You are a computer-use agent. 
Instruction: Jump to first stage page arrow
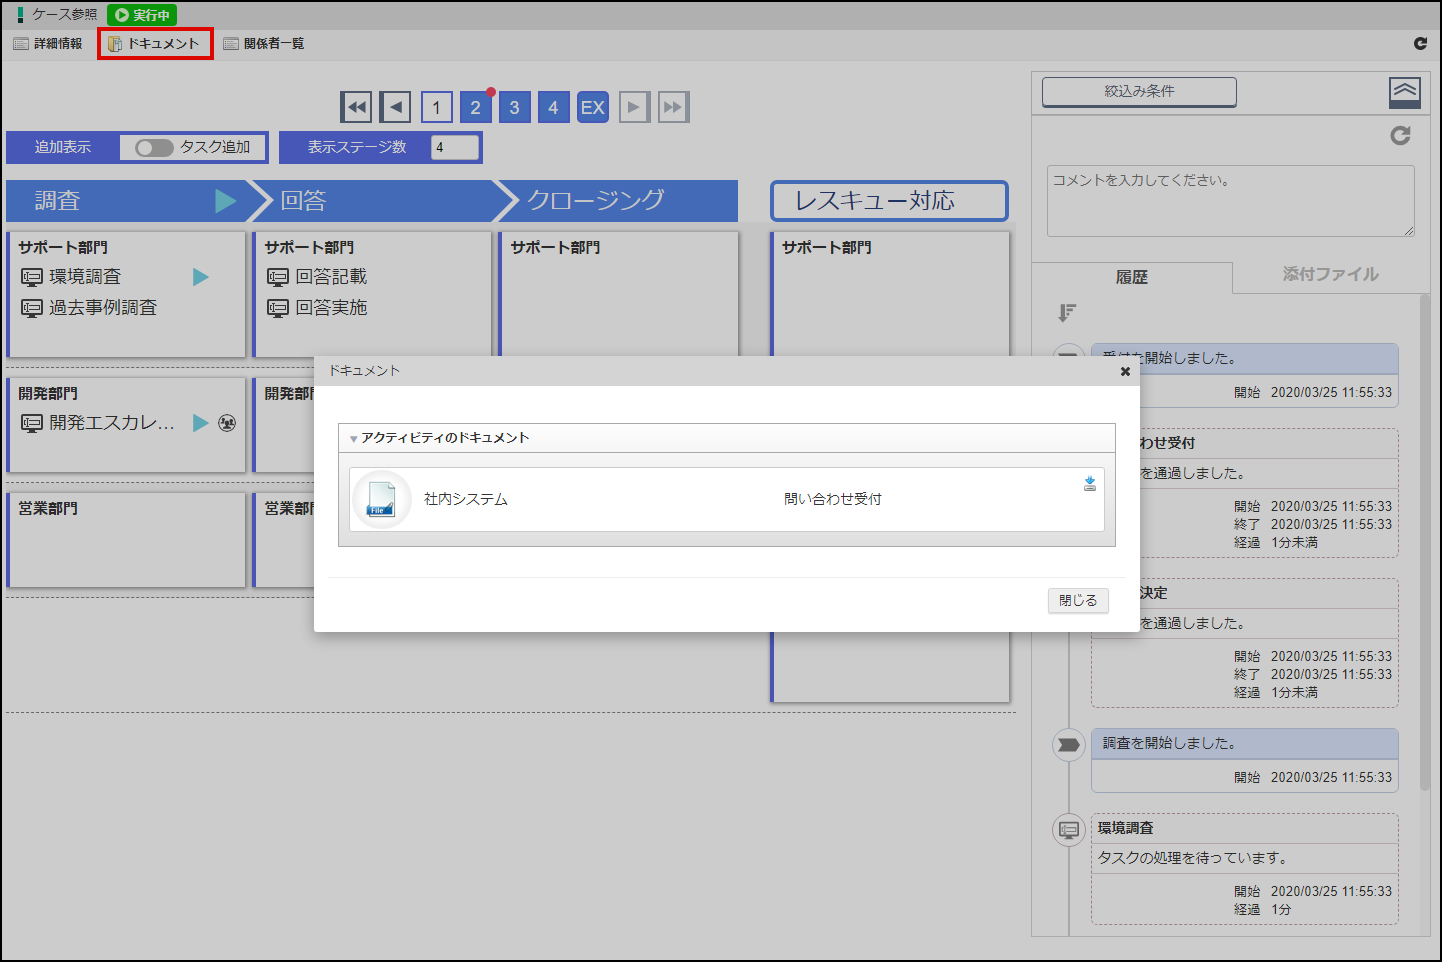pos(356,107)
